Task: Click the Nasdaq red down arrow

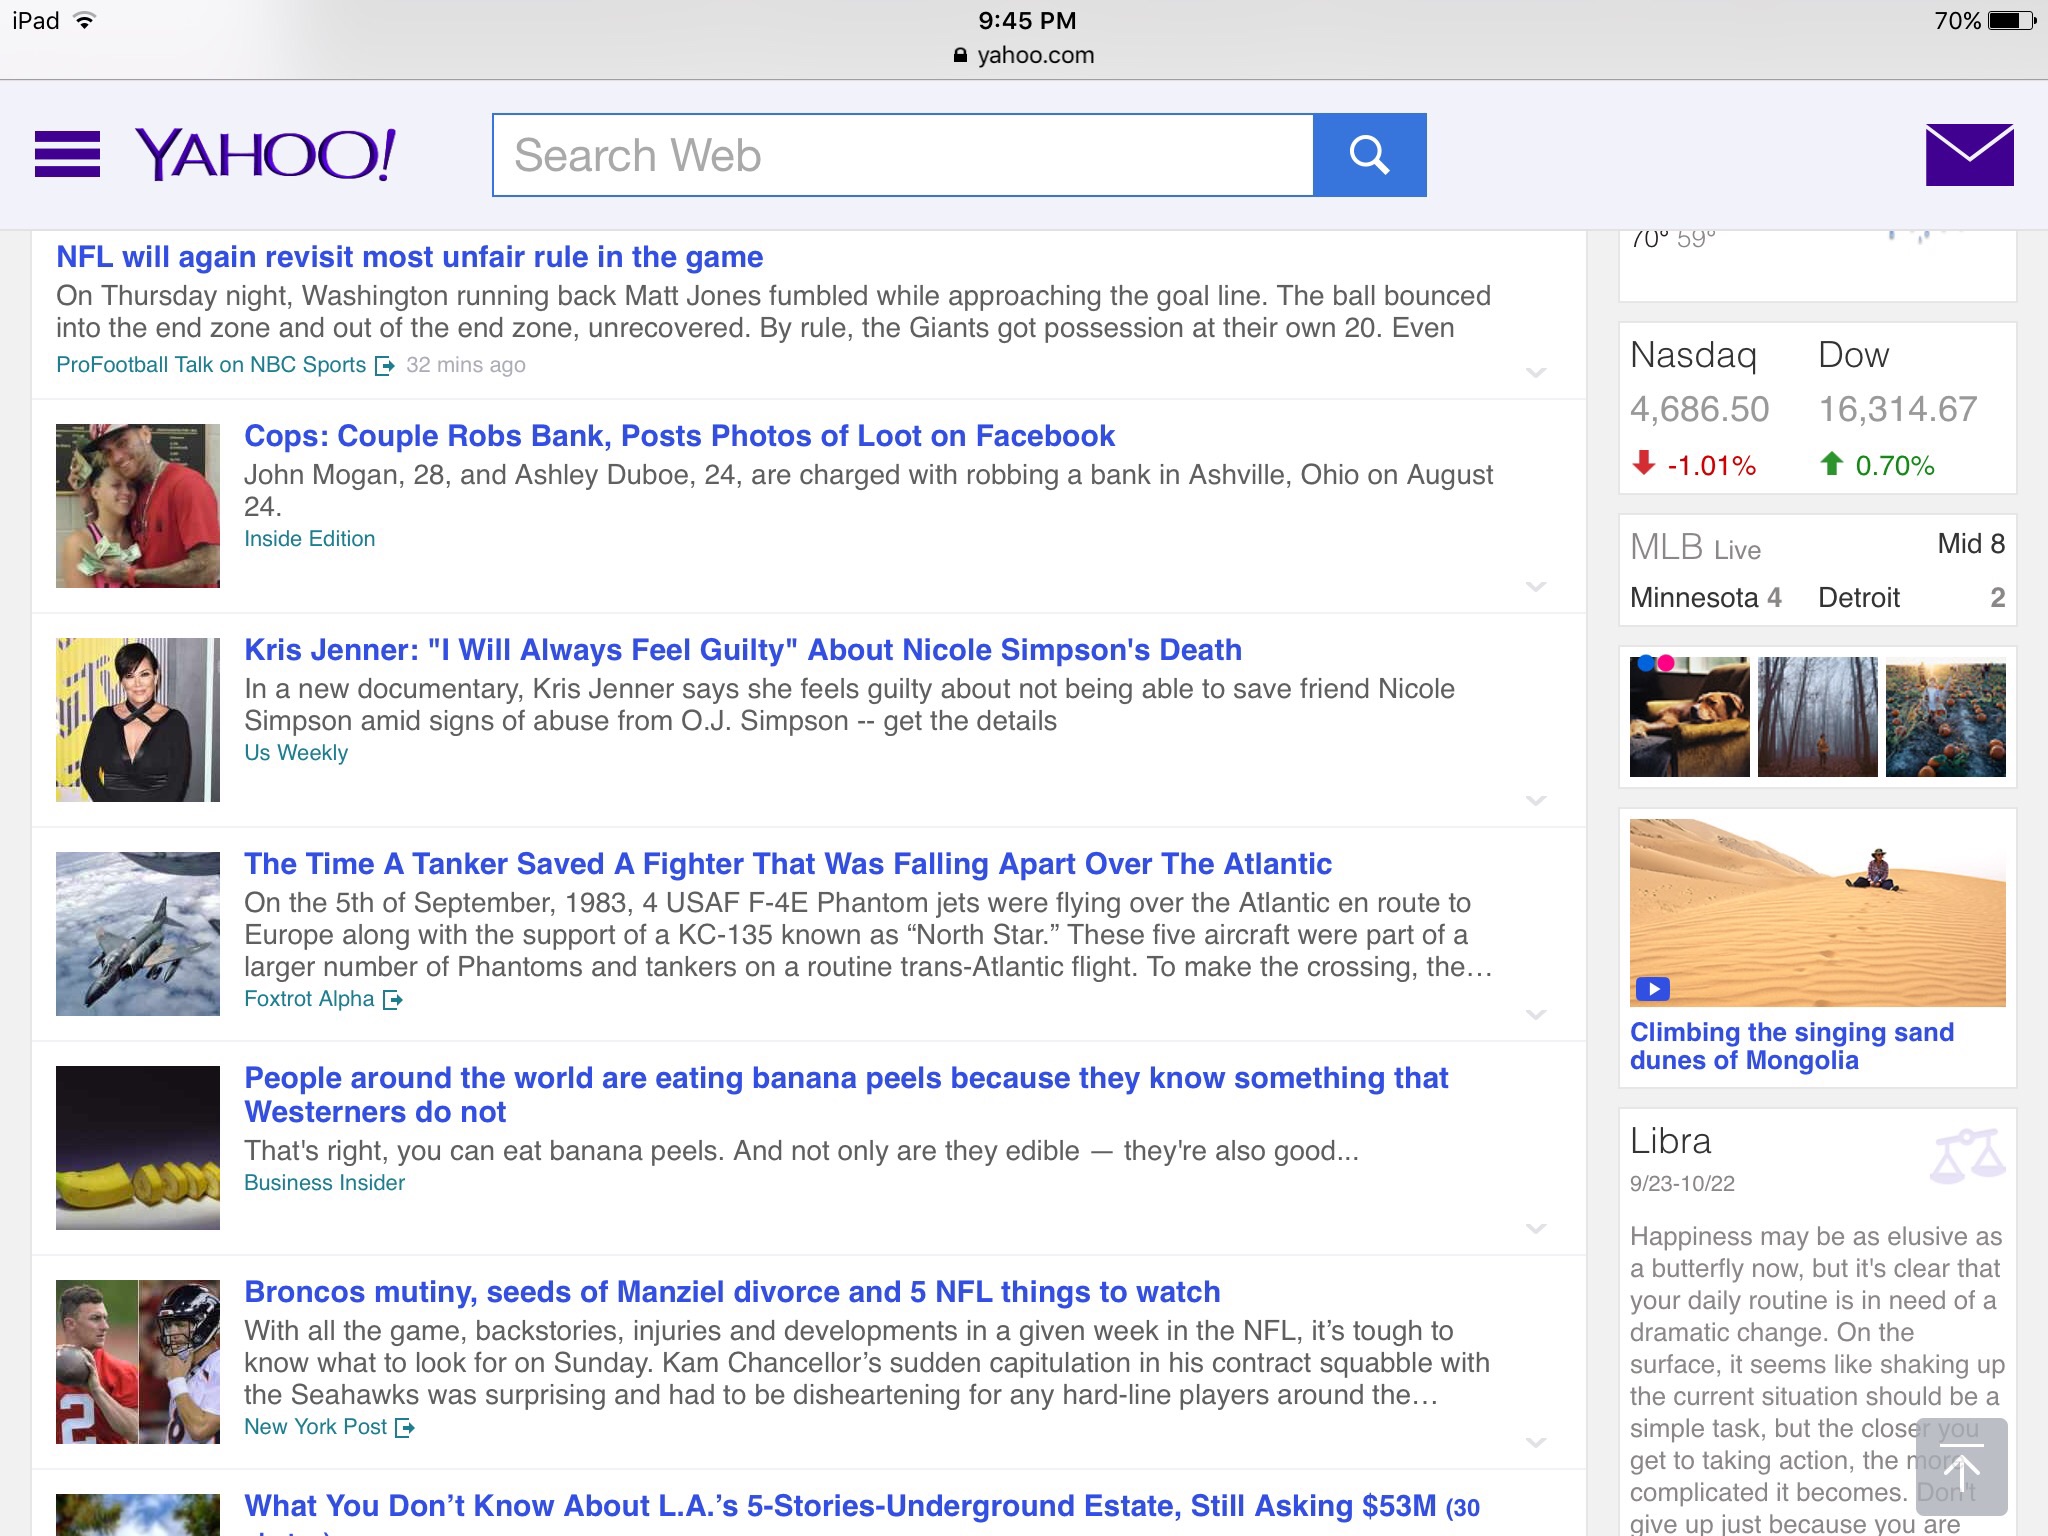Action: [x=1643, y=462]
